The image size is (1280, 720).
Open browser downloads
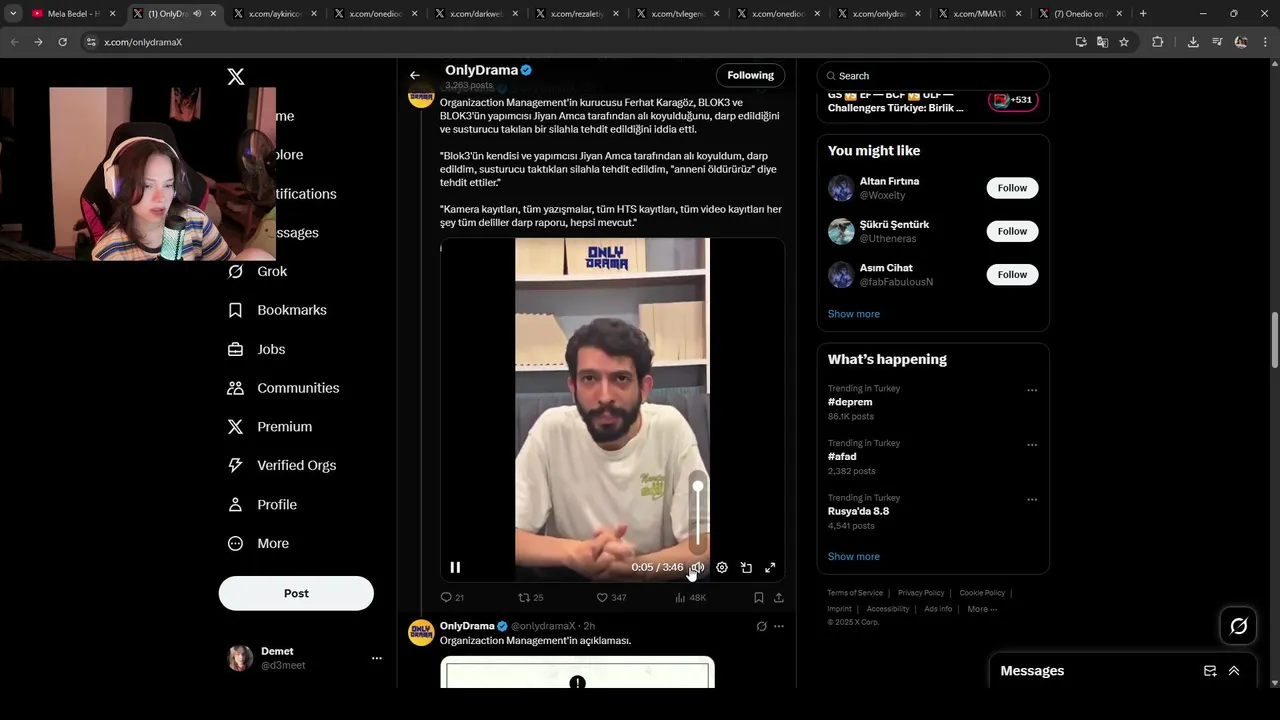1193,42
